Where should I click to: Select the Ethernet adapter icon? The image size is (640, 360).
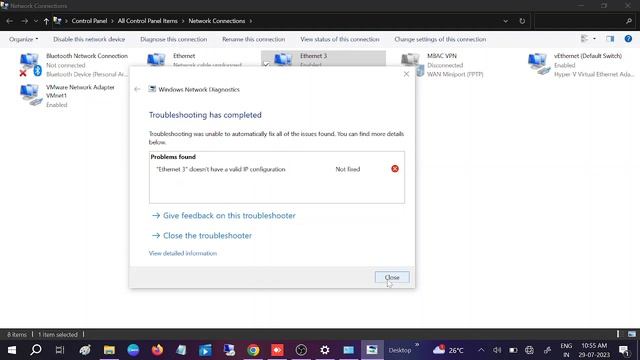(156, 60)
